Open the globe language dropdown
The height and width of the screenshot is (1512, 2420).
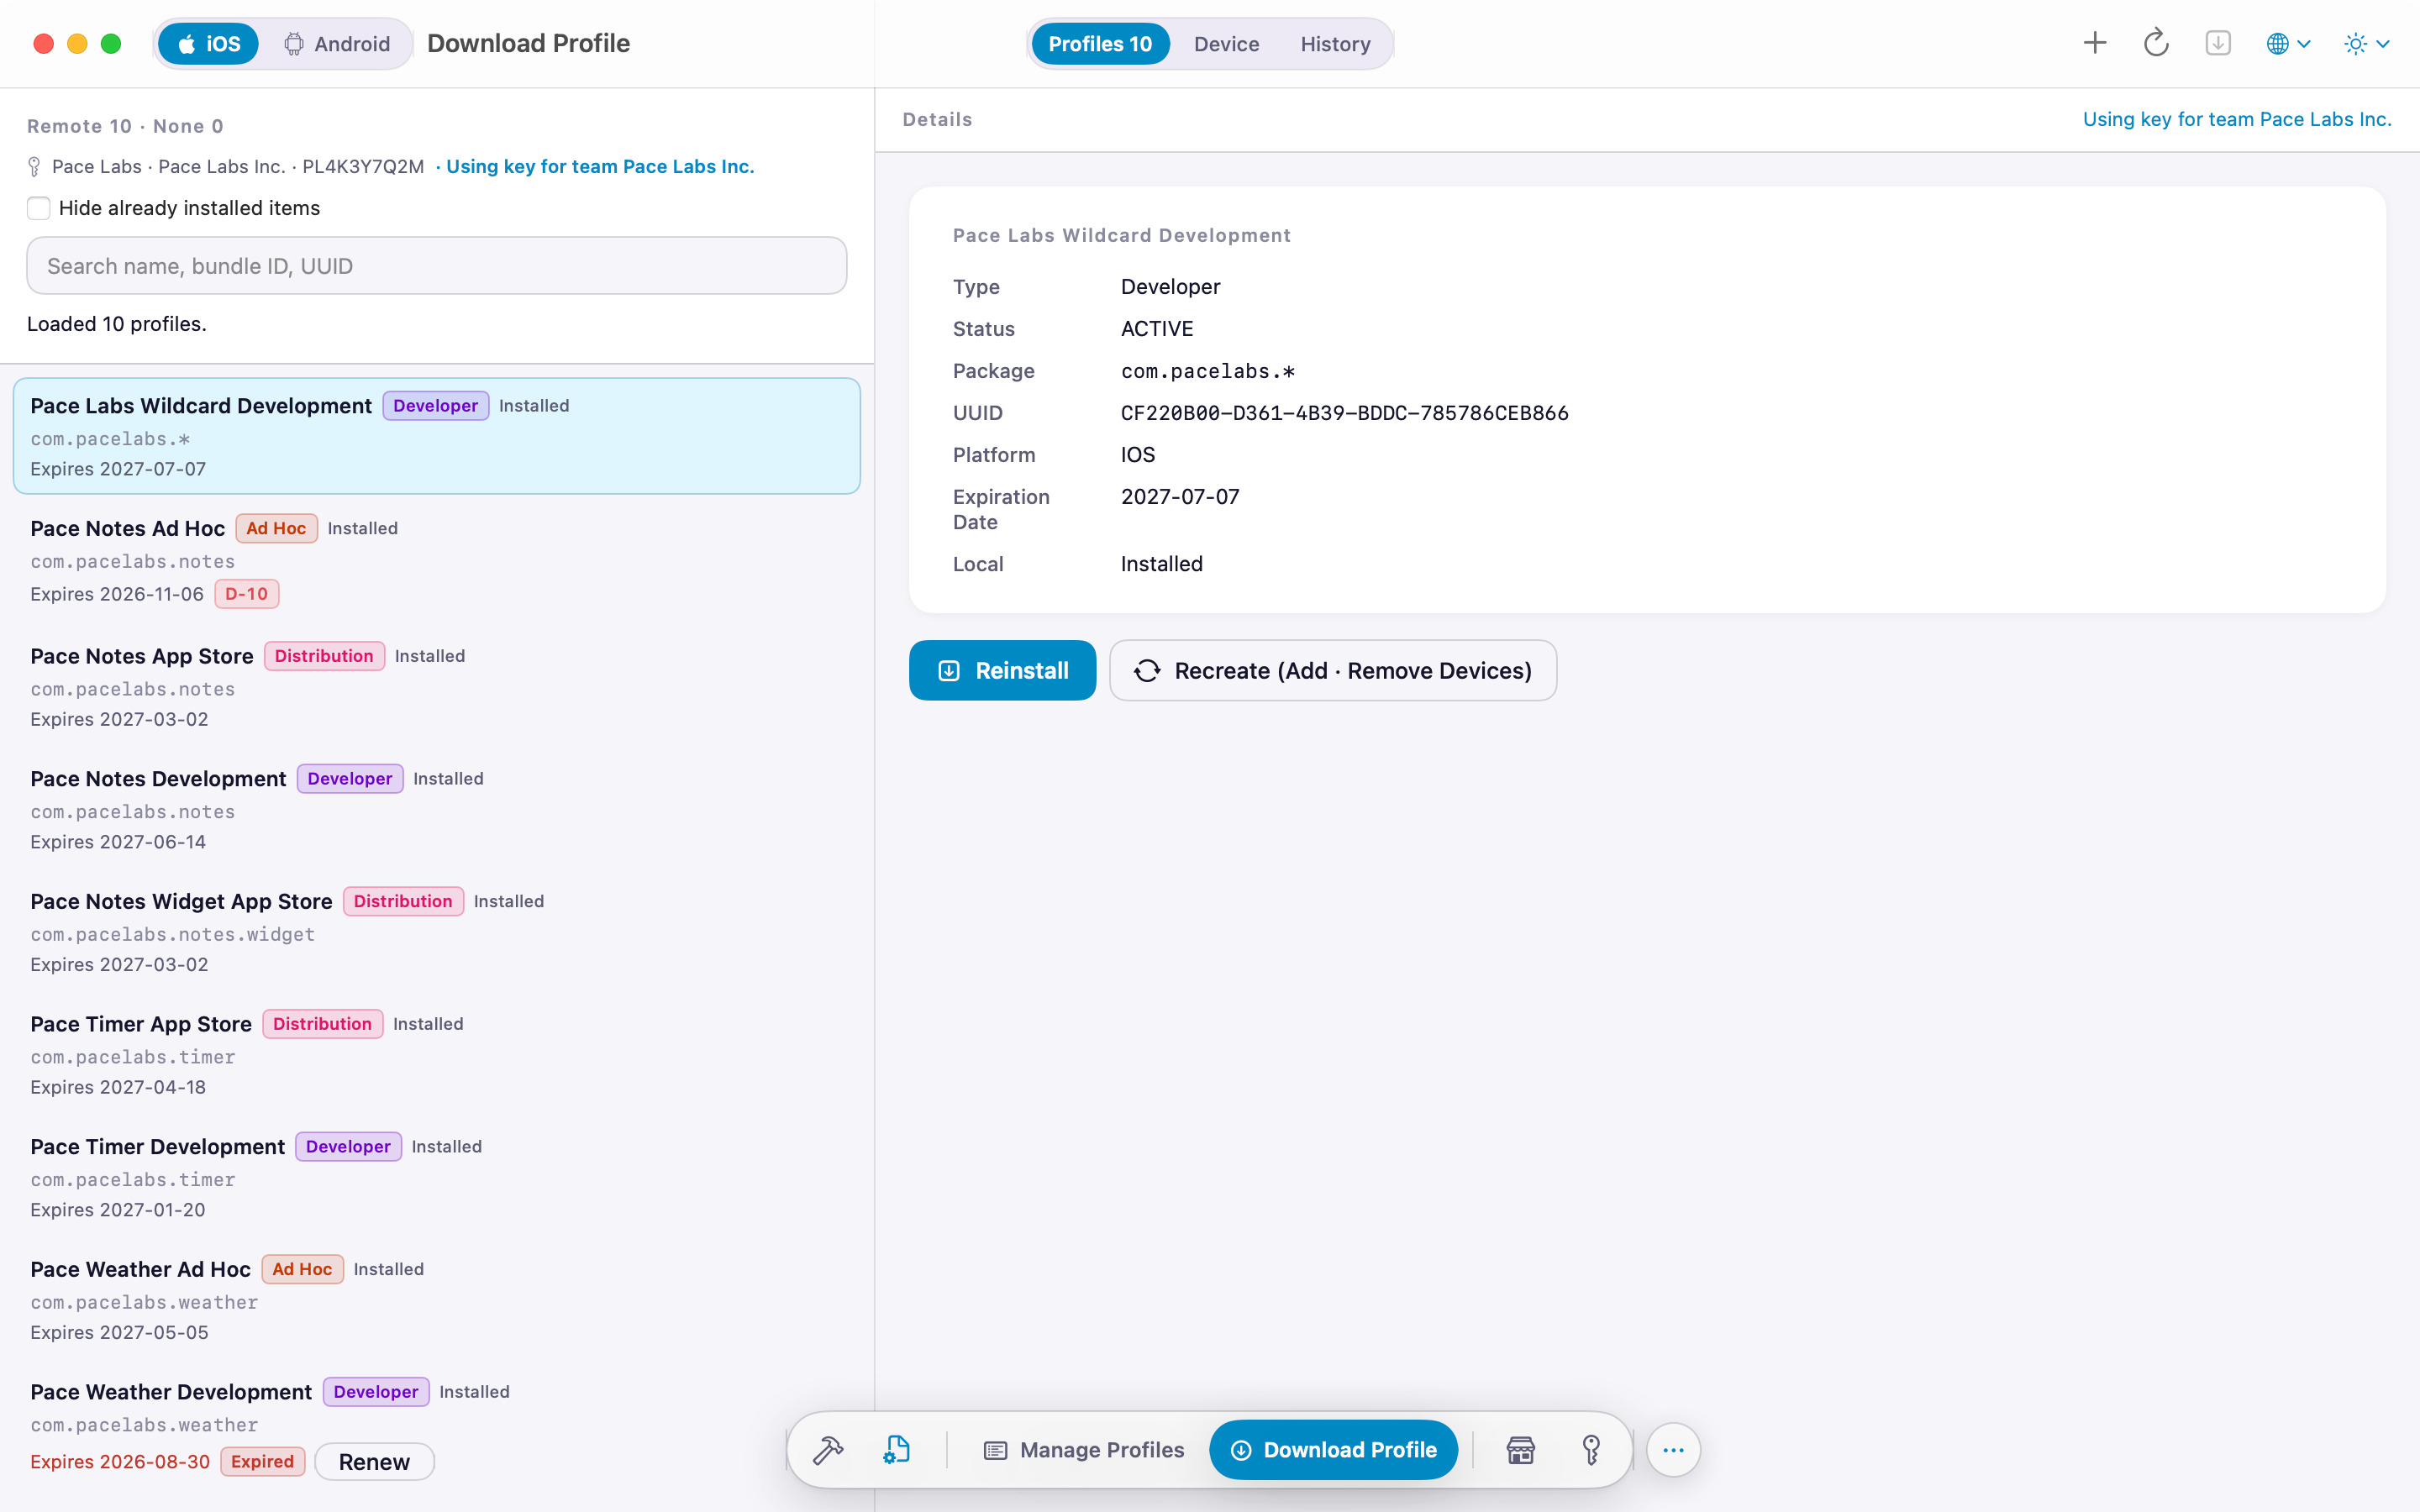(x=2288, y=44)
